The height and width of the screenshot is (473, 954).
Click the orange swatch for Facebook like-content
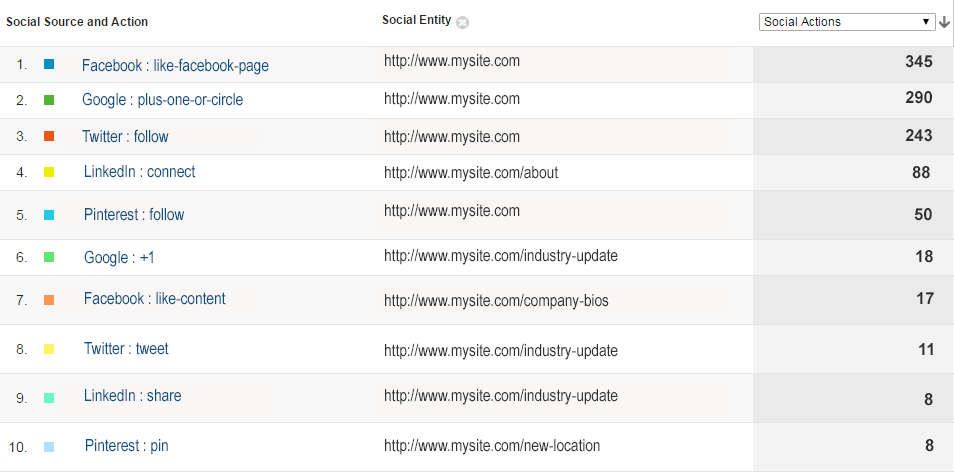pyautogui.click(x=49, y=300)
